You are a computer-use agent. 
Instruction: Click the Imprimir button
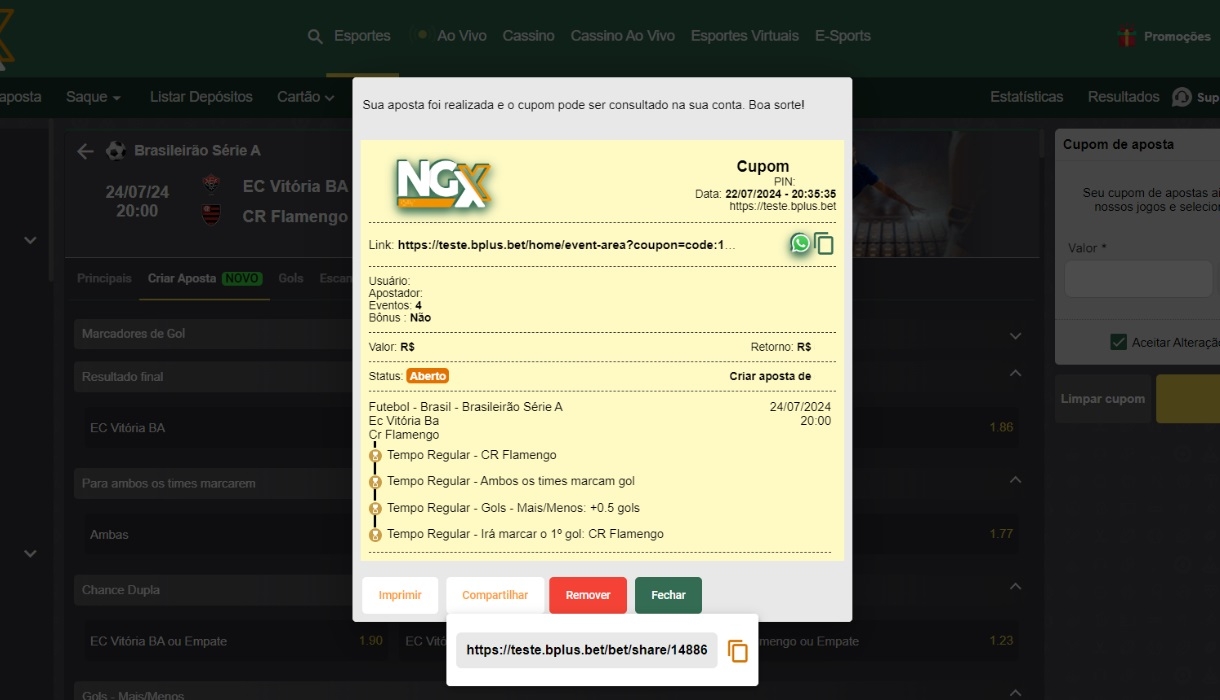[400, 595]
